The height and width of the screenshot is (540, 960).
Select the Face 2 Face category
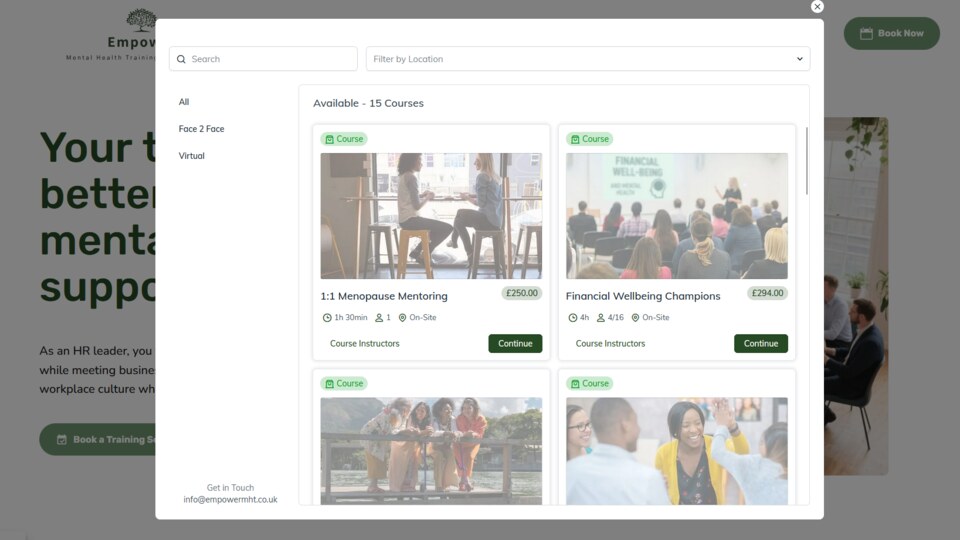(x=201, y=129)
